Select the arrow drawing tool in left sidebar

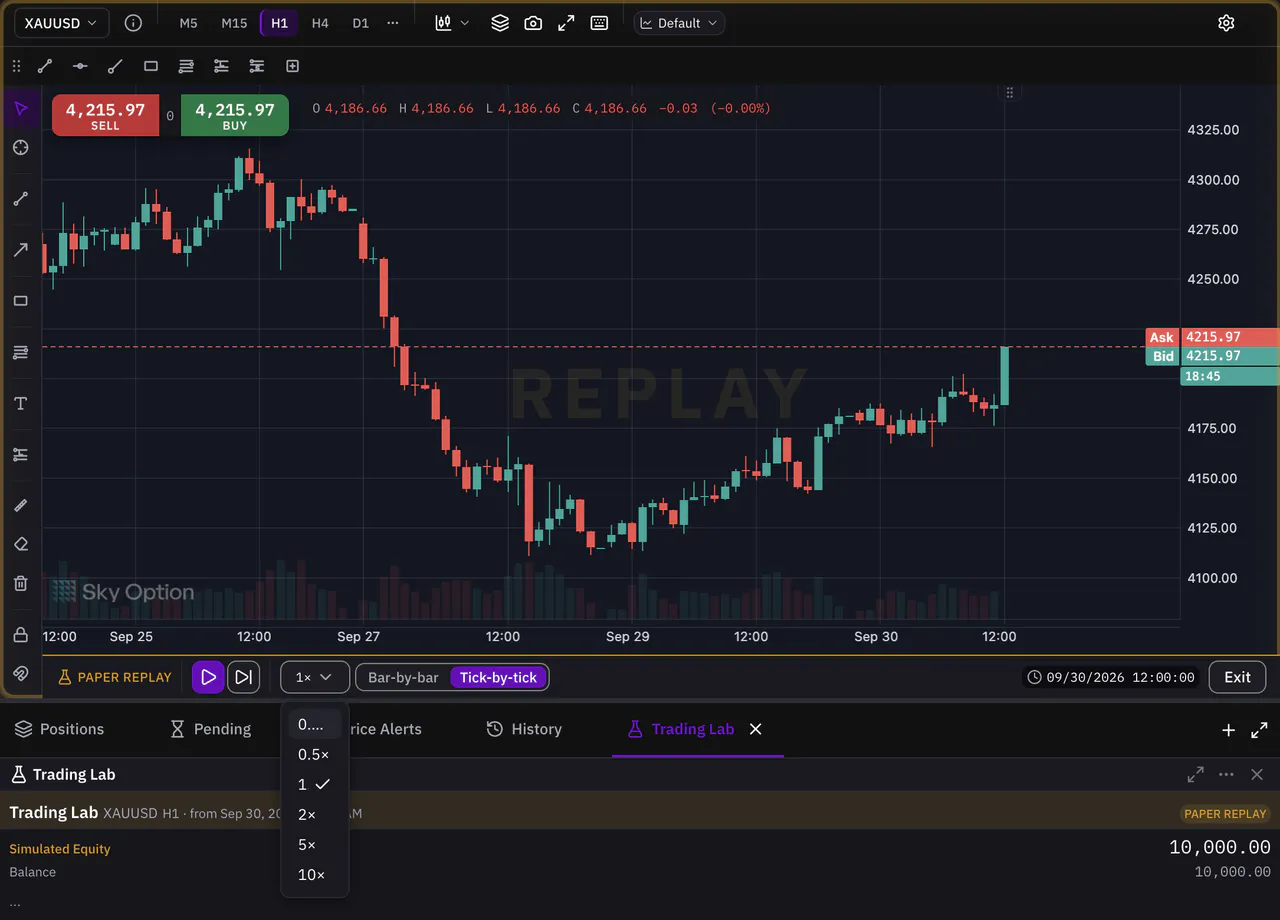coord(20,250)
